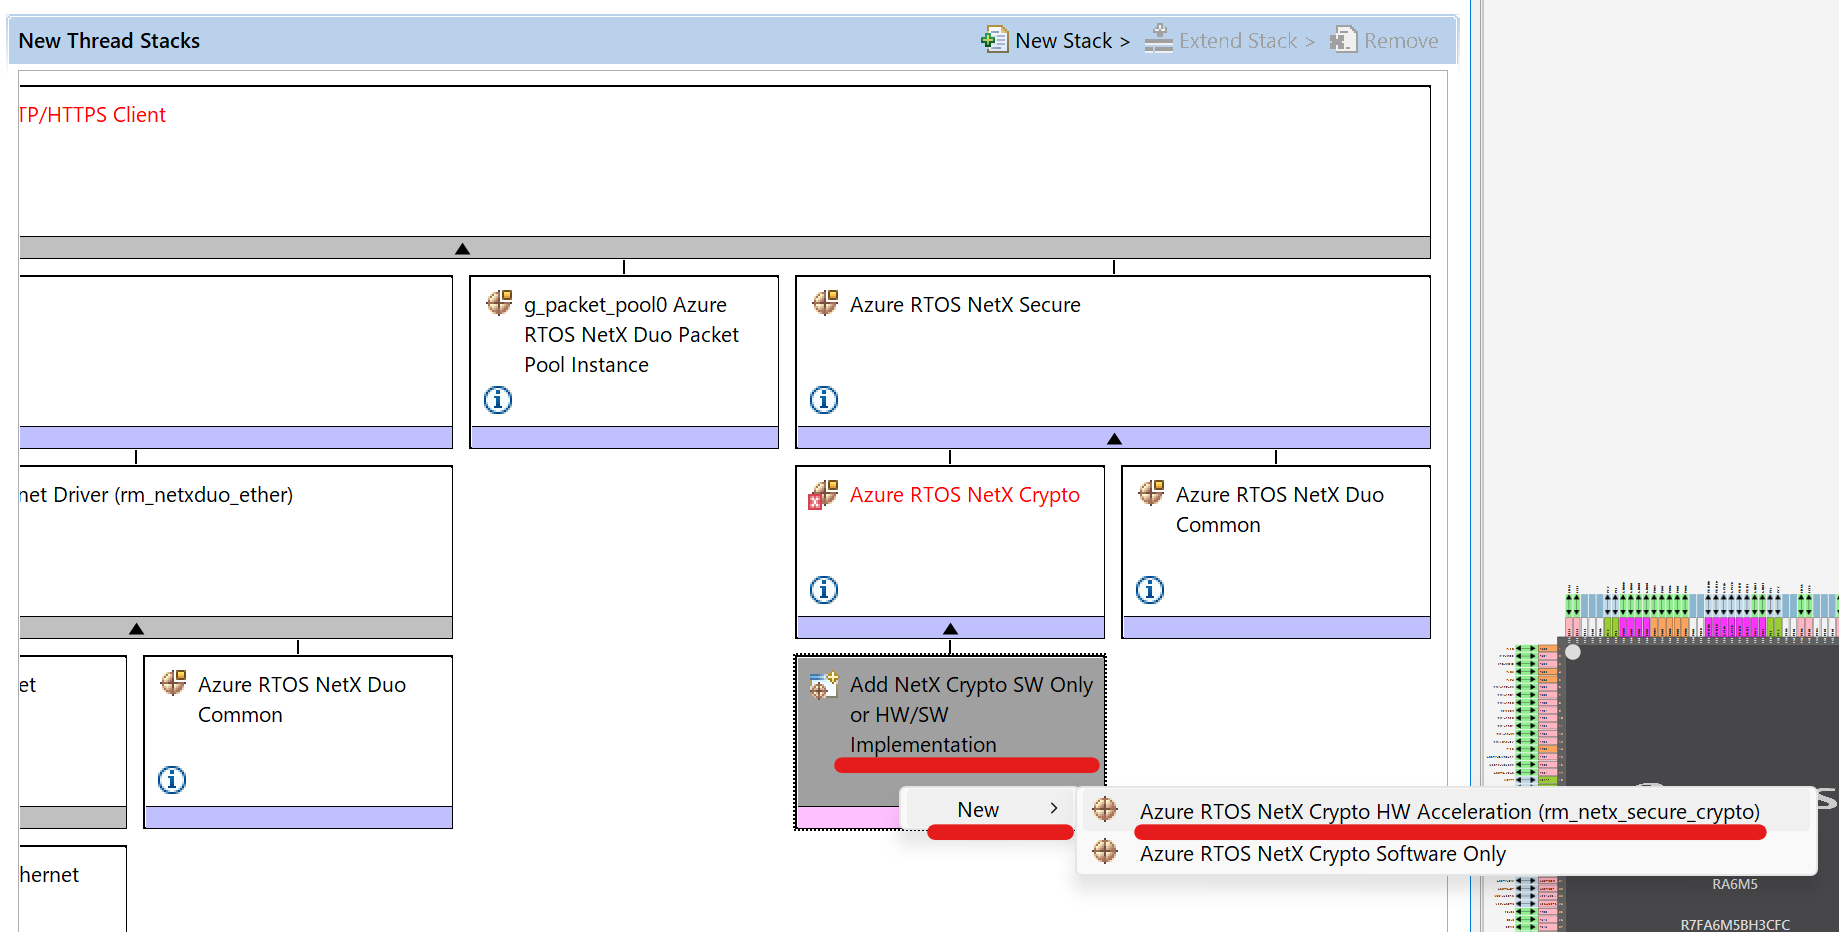
Task: Select the HTTP/HTTPS Client module title
Action: (92, 115)
